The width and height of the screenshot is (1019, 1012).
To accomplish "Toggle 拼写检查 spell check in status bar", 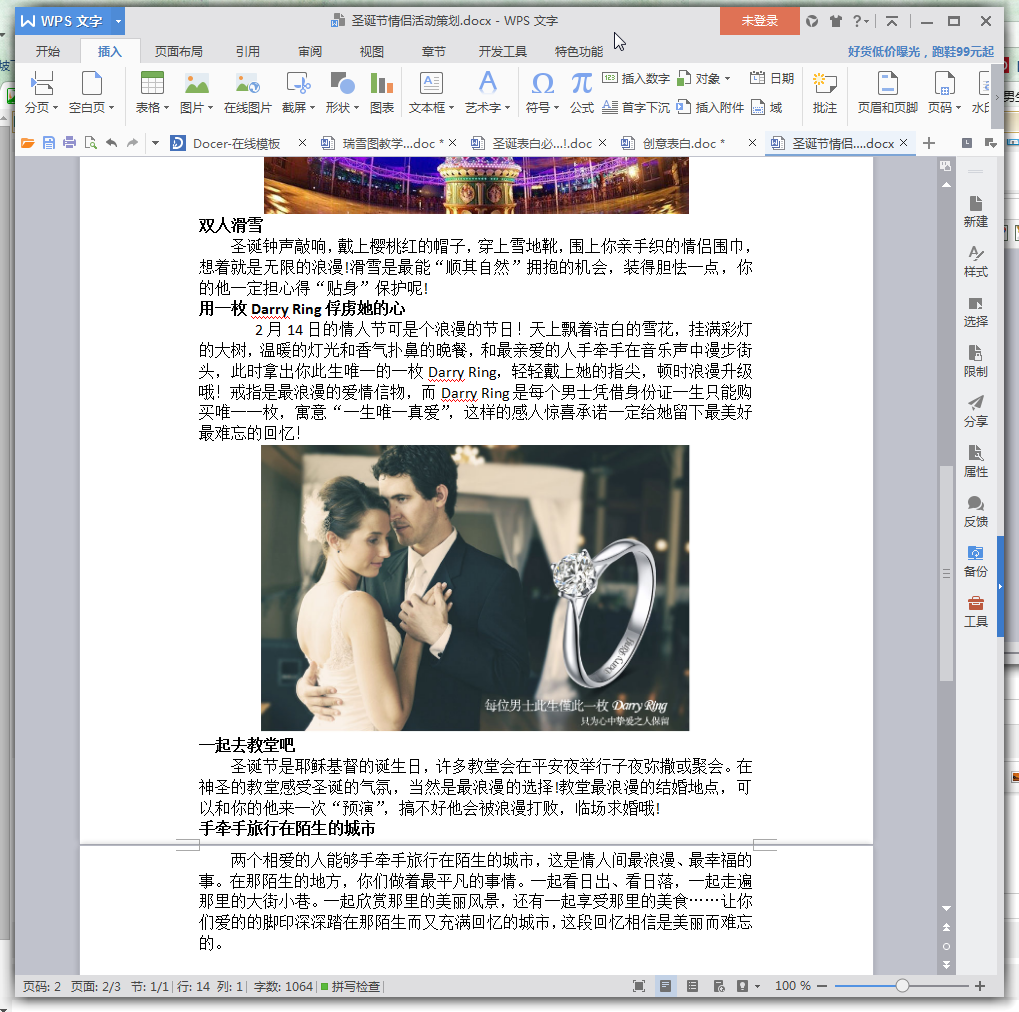I will 350,986.
